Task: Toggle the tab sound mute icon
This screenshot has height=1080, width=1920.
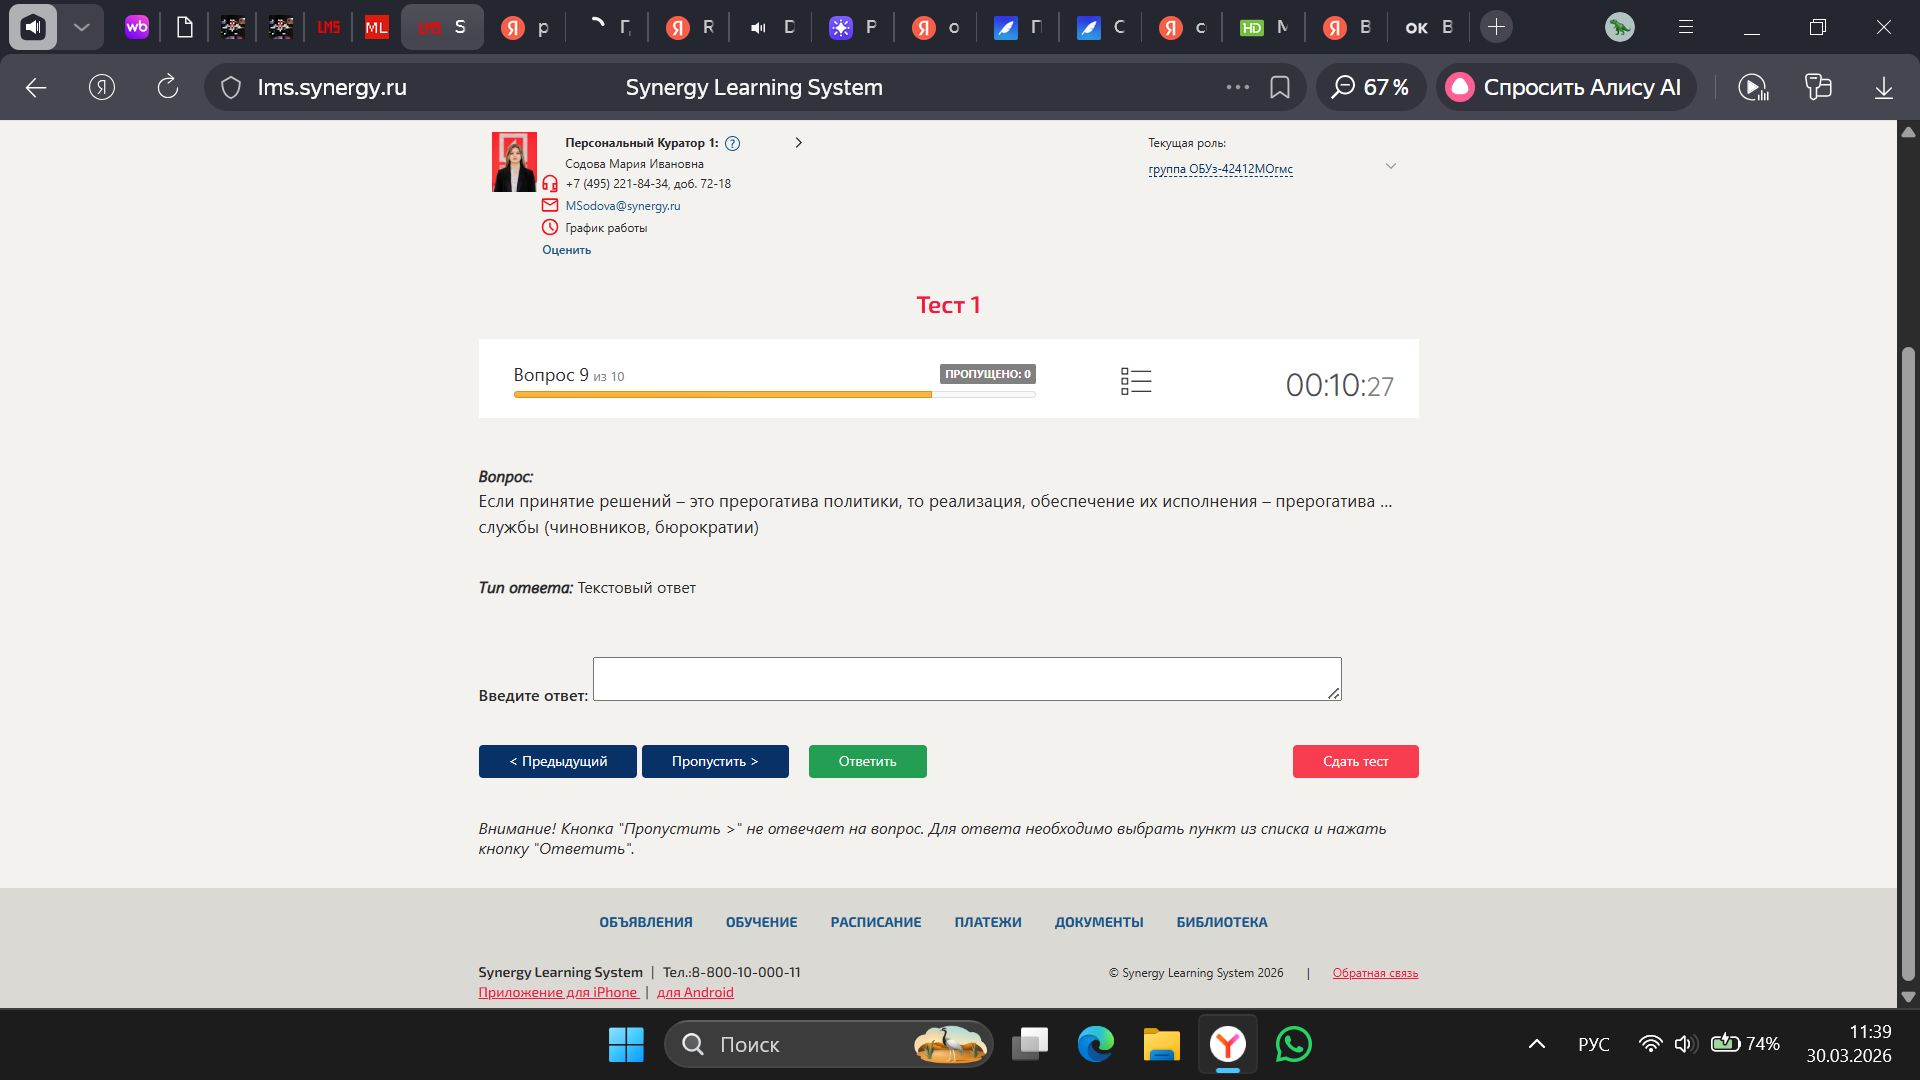Action: click(x=33, y=27)
